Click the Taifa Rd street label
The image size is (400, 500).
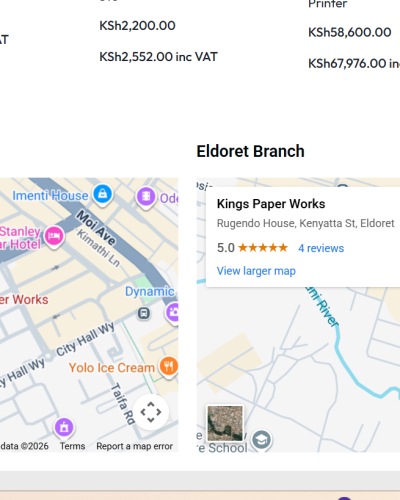pos(122,404)
